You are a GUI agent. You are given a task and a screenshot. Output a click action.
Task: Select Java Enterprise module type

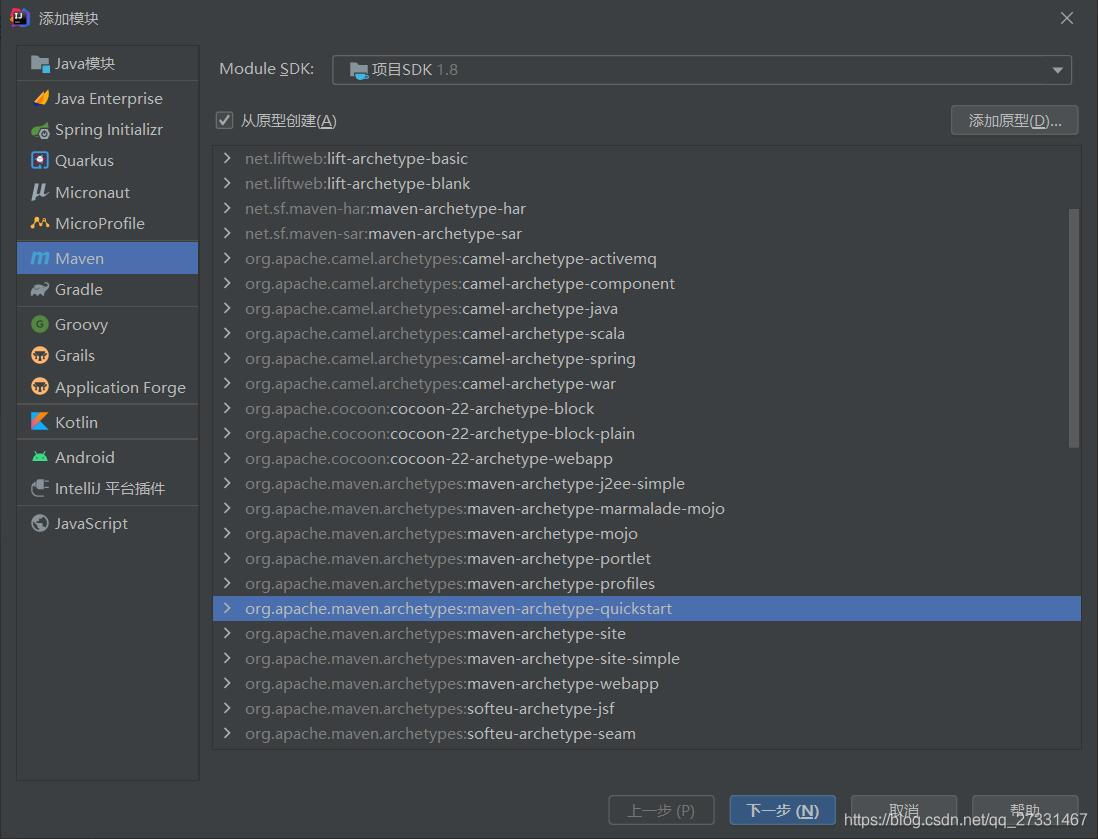108,98
